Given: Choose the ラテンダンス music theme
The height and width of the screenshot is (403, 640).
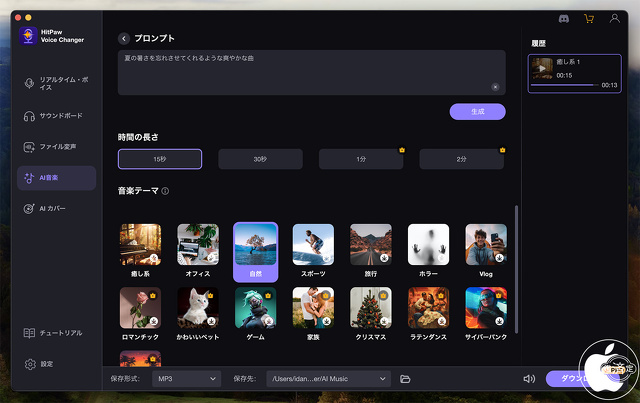Looking at the screenshot, I should [x=428, y=314].
